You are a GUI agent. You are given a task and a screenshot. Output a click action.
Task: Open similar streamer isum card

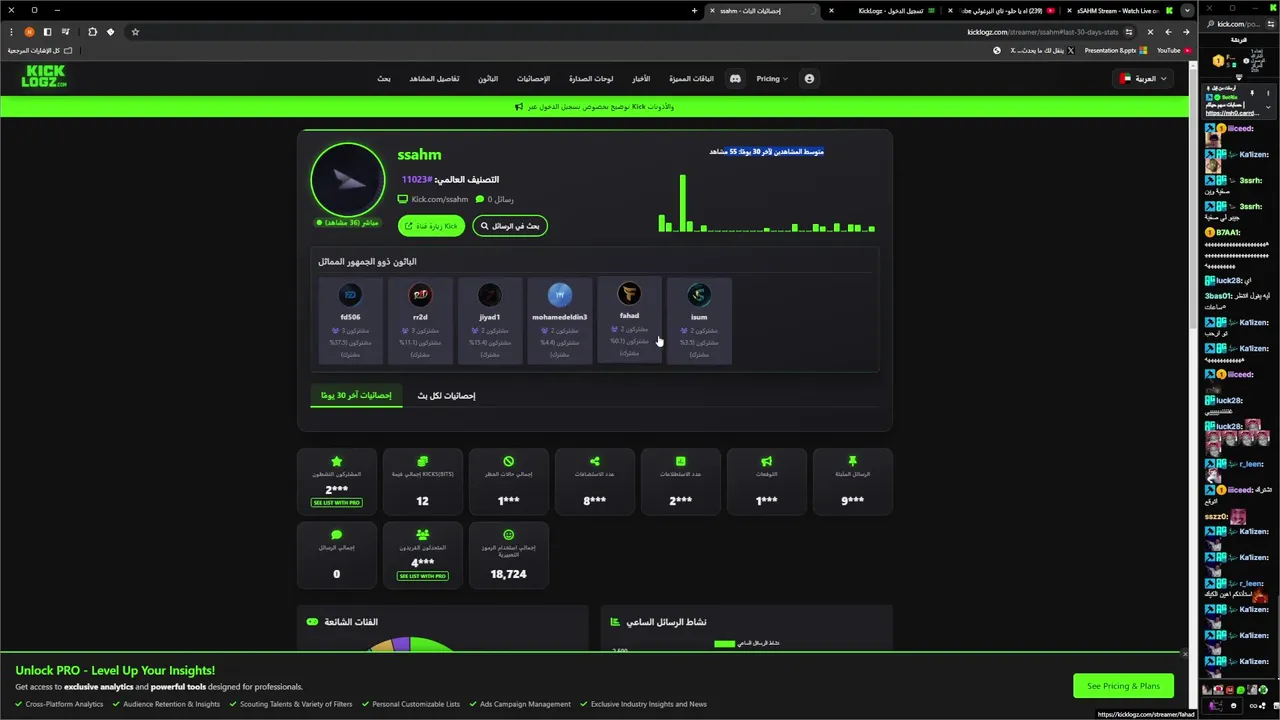(699, 320)
